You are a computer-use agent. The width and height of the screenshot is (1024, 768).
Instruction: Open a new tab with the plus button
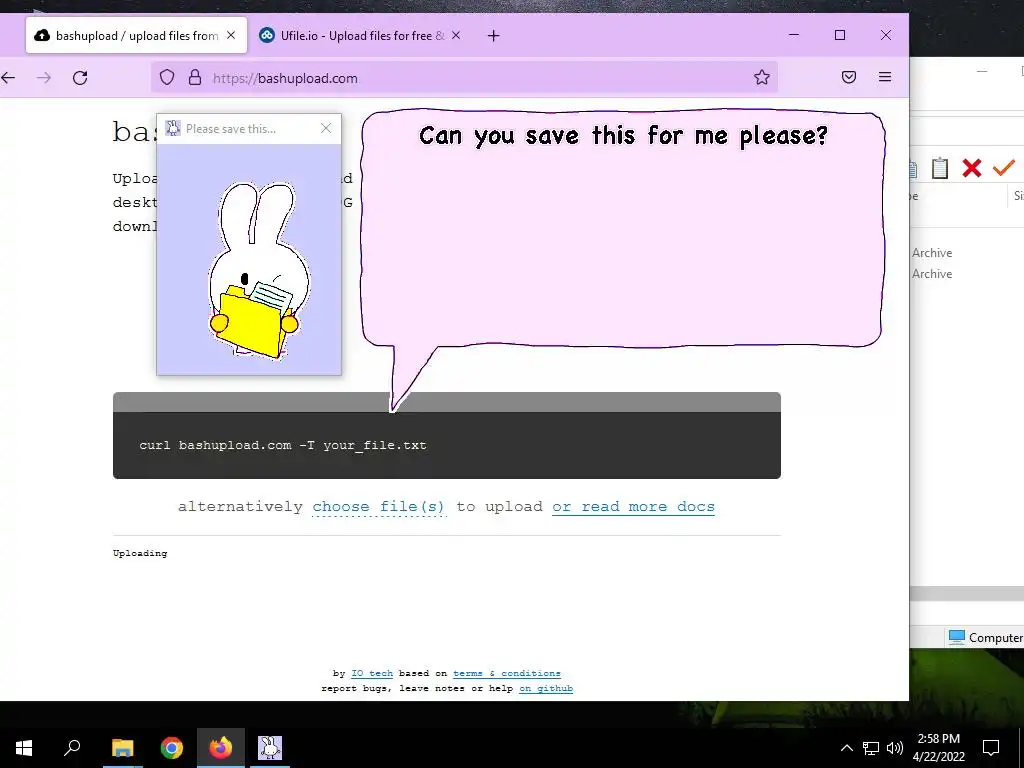click(x=494, y=36)
